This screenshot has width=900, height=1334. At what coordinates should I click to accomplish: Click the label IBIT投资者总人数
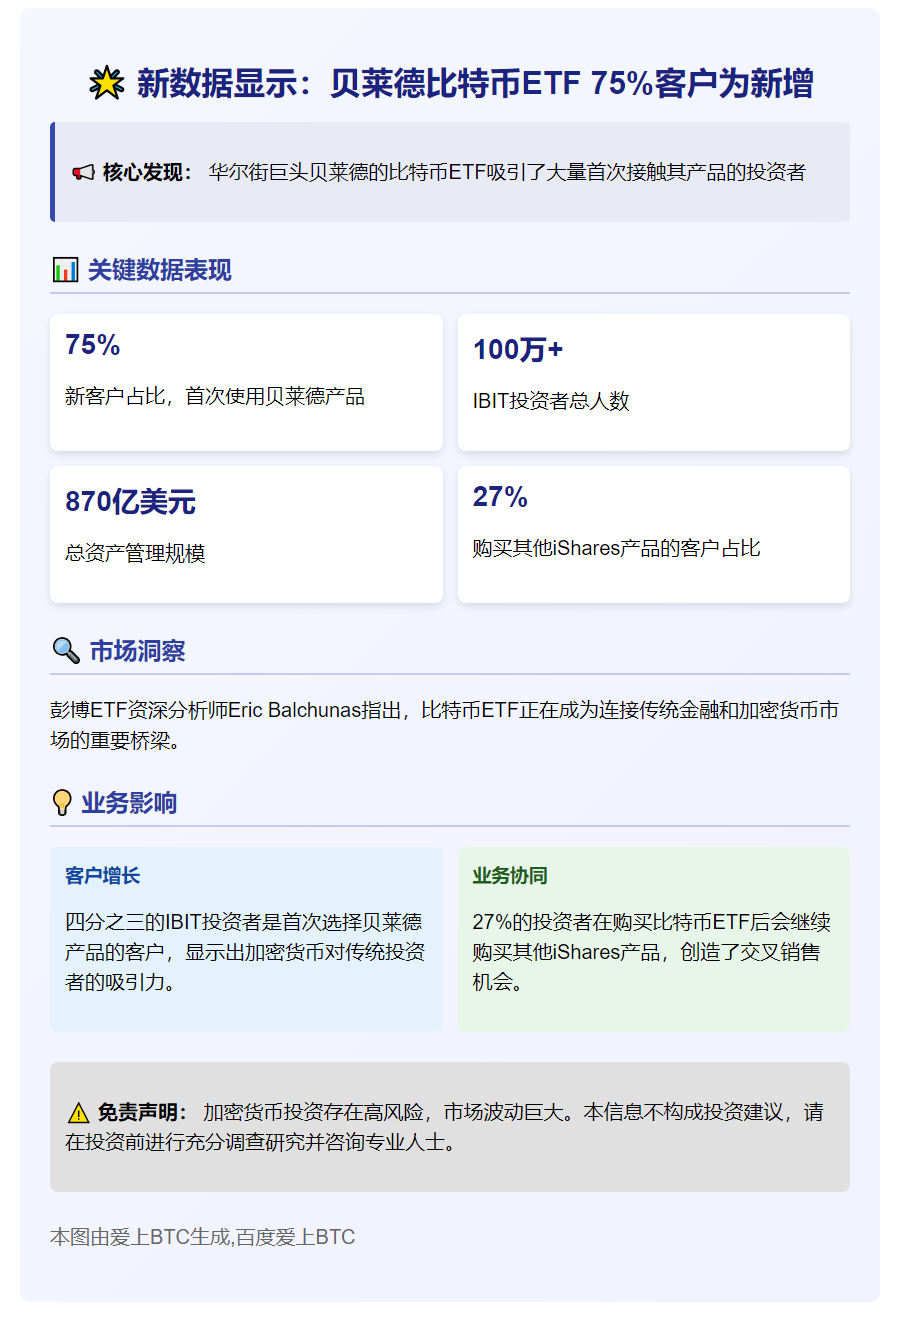(x=551, y=401)
